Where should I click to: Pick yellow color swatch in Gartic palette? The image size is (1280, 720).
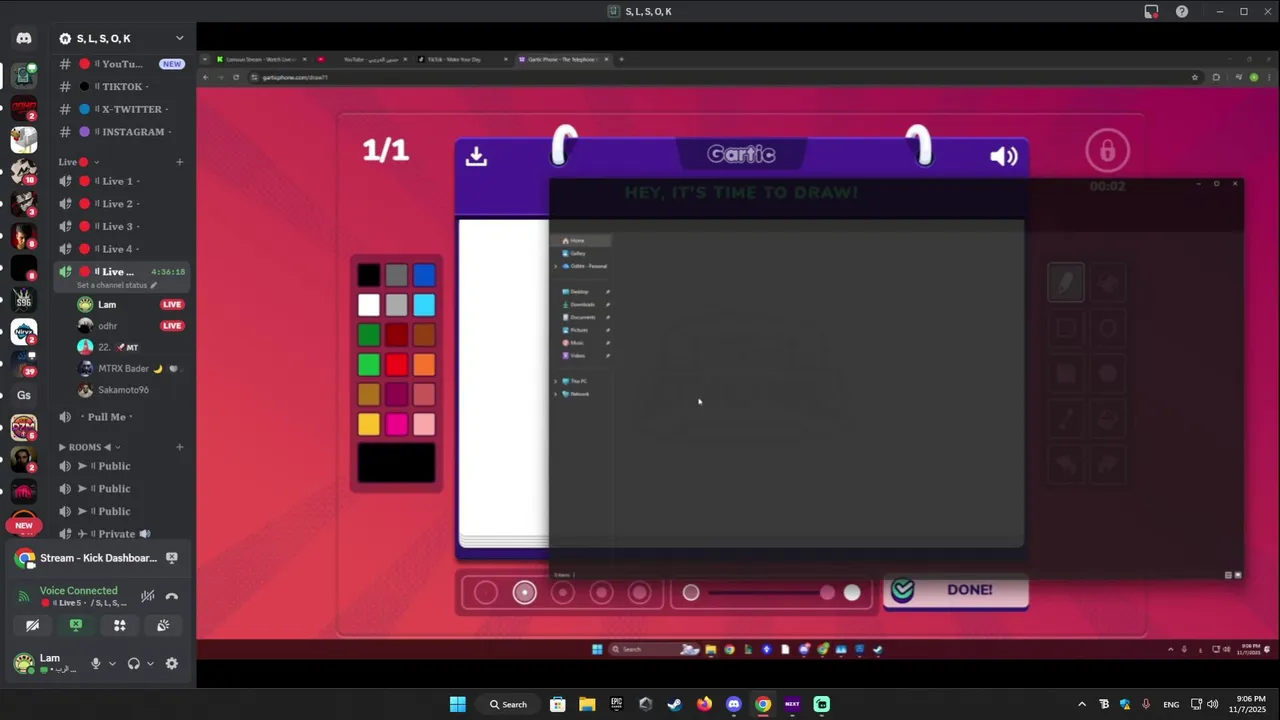click(x=369, y=425)
